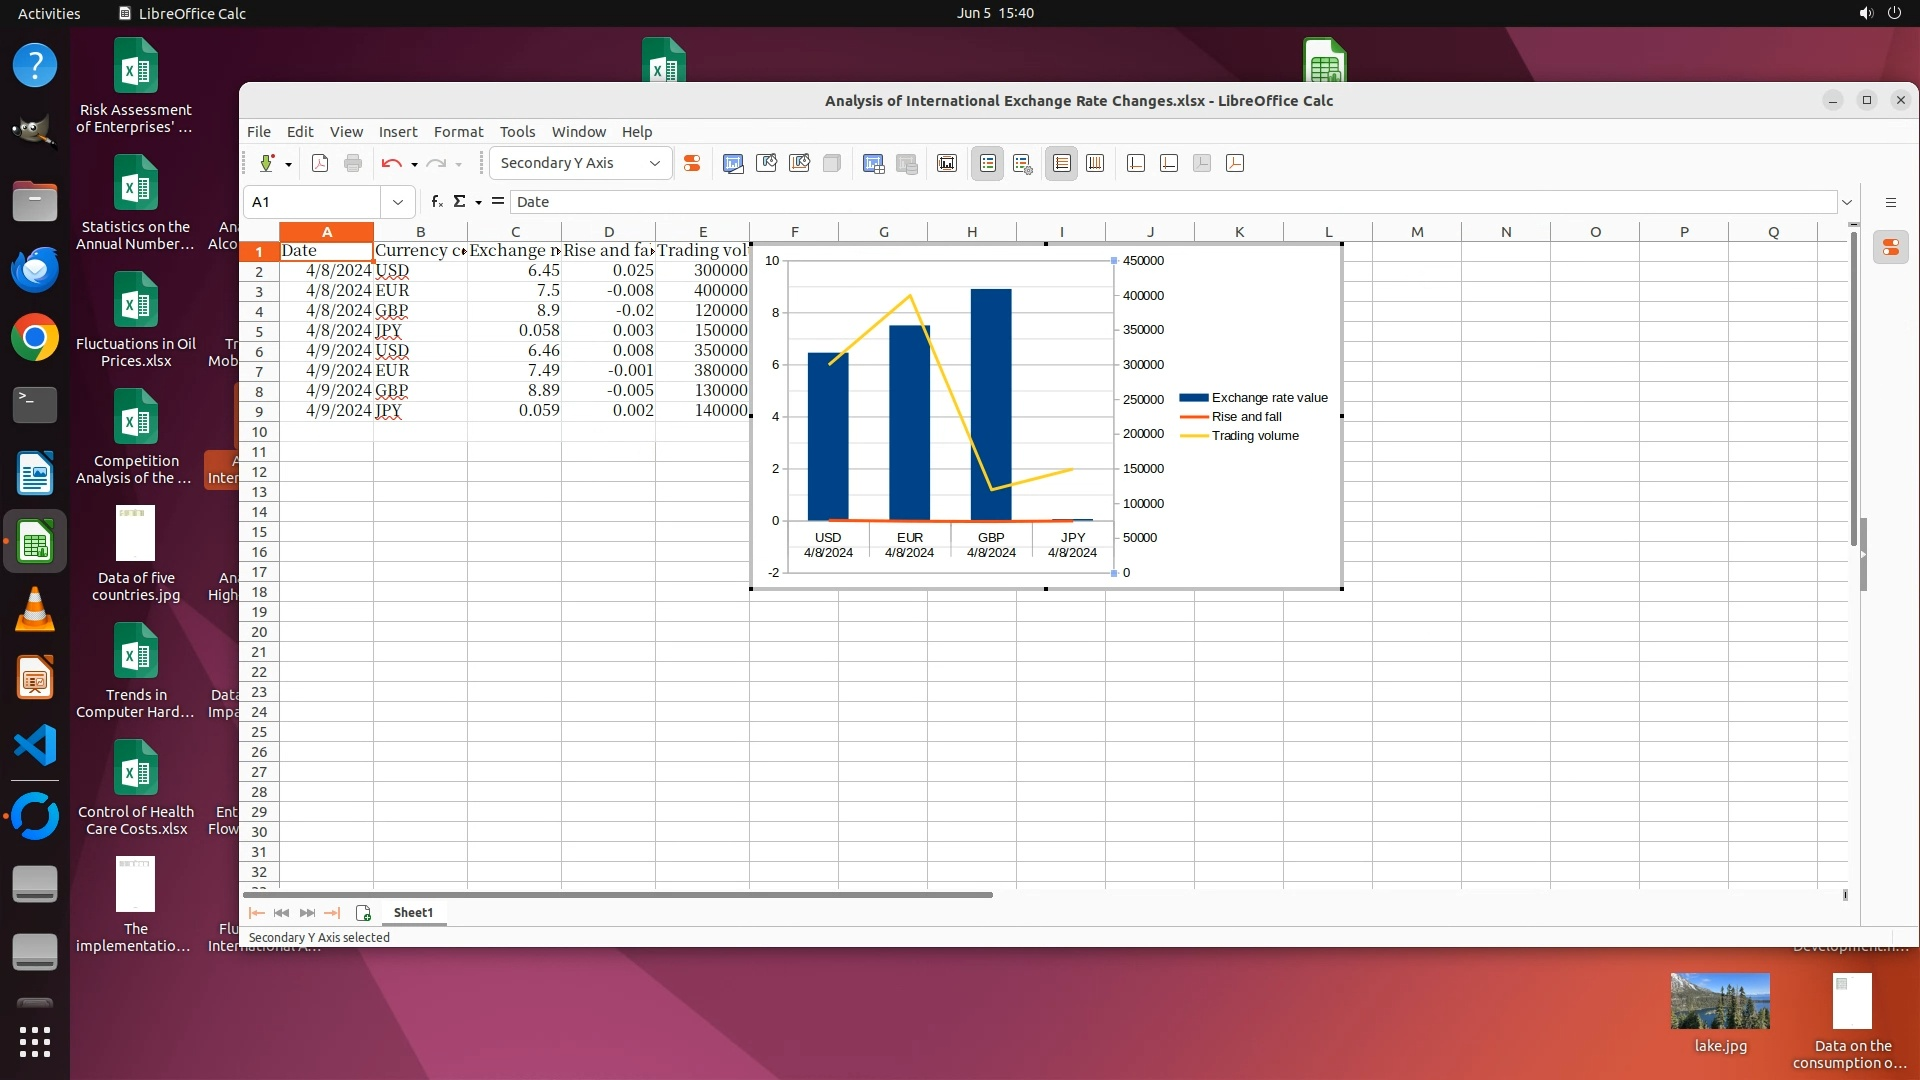Click Function Wizard fx icon

[436, 202]
